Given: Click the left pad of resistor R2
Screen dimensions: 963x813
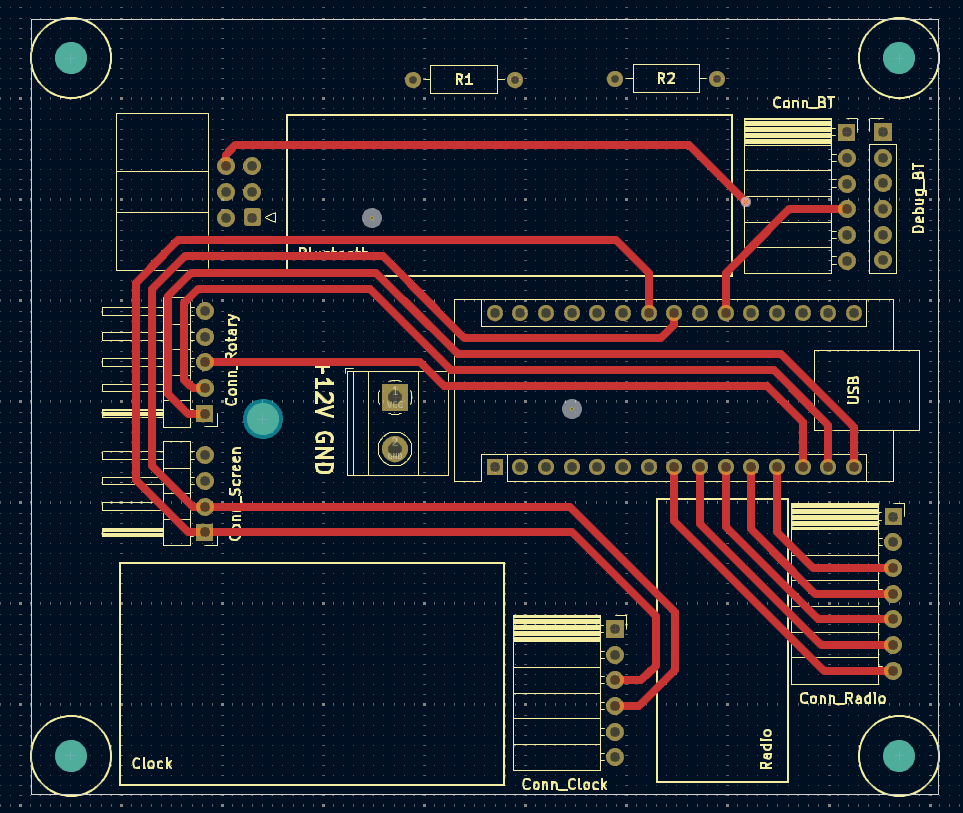Looking at the screenshot, I should tap(615, 79).
